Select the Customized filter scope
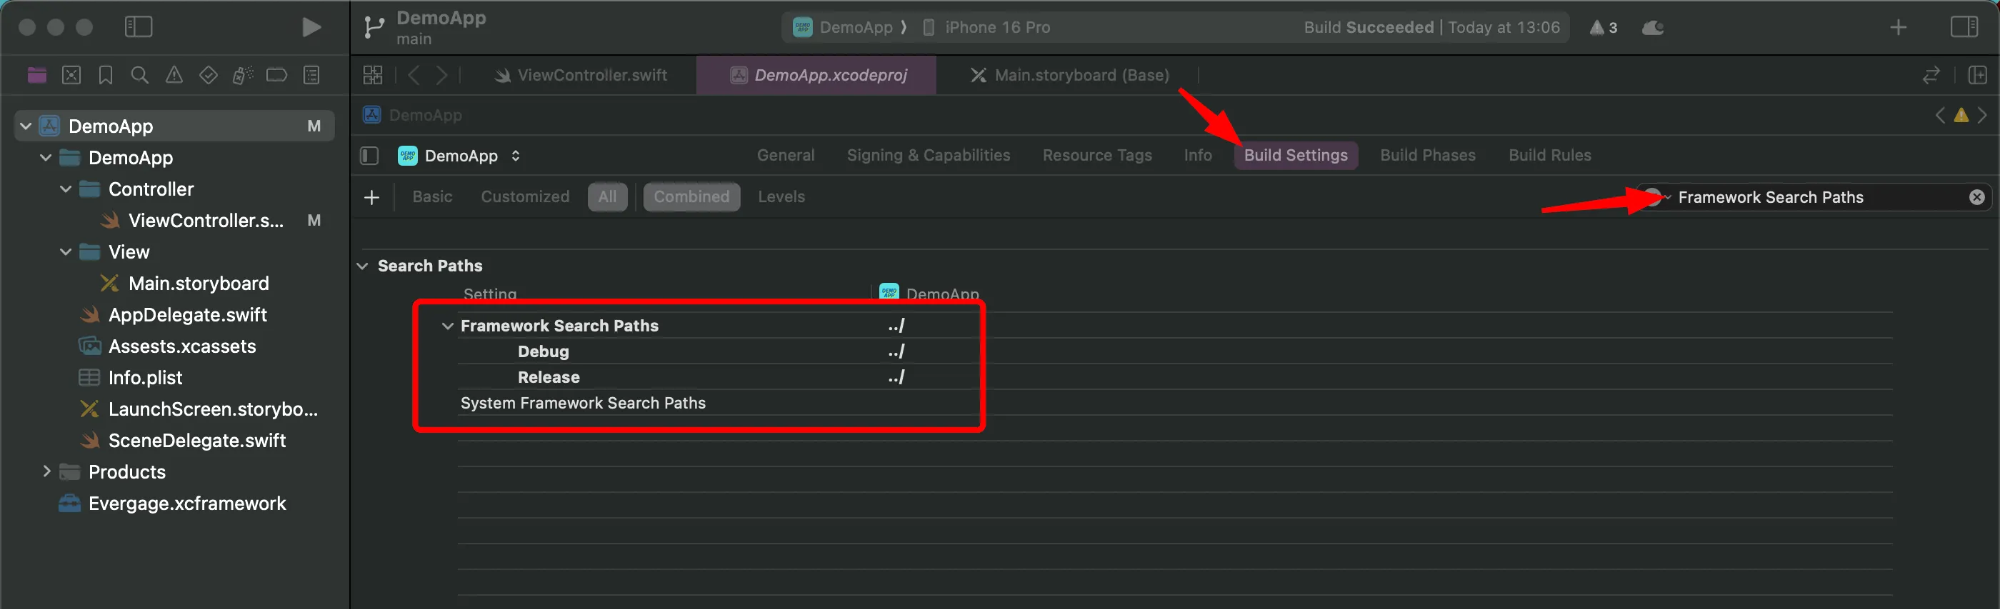The image size is (2000, 609). pos(525,197)
